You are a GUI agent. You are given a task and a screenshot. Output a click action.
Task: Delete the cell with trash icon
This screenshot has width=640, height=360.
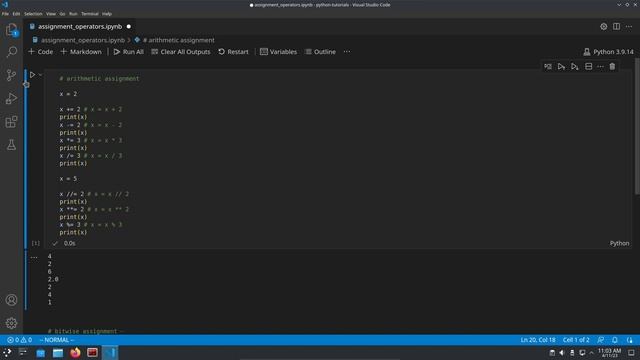tap(612, 67)
